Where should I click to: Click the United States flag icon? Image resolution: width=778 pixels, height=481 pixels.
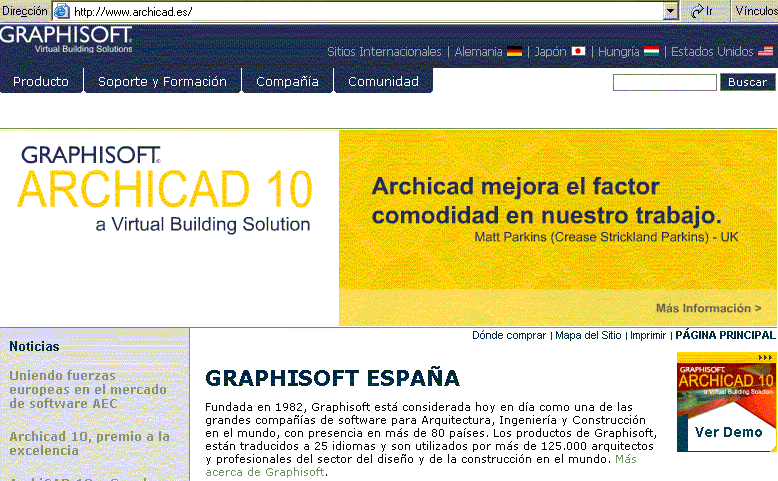click(x=766, y=51)
